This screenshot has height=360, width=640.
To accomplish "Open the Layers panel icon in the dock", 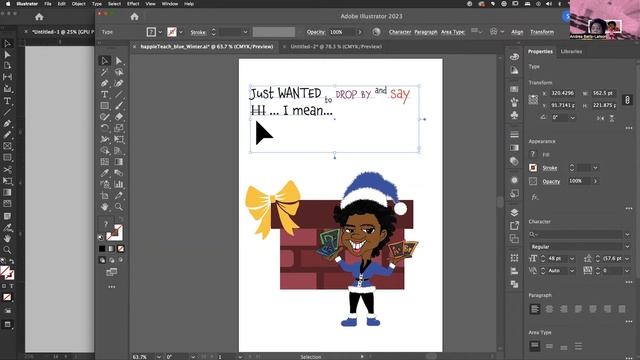I will point(514,213).
